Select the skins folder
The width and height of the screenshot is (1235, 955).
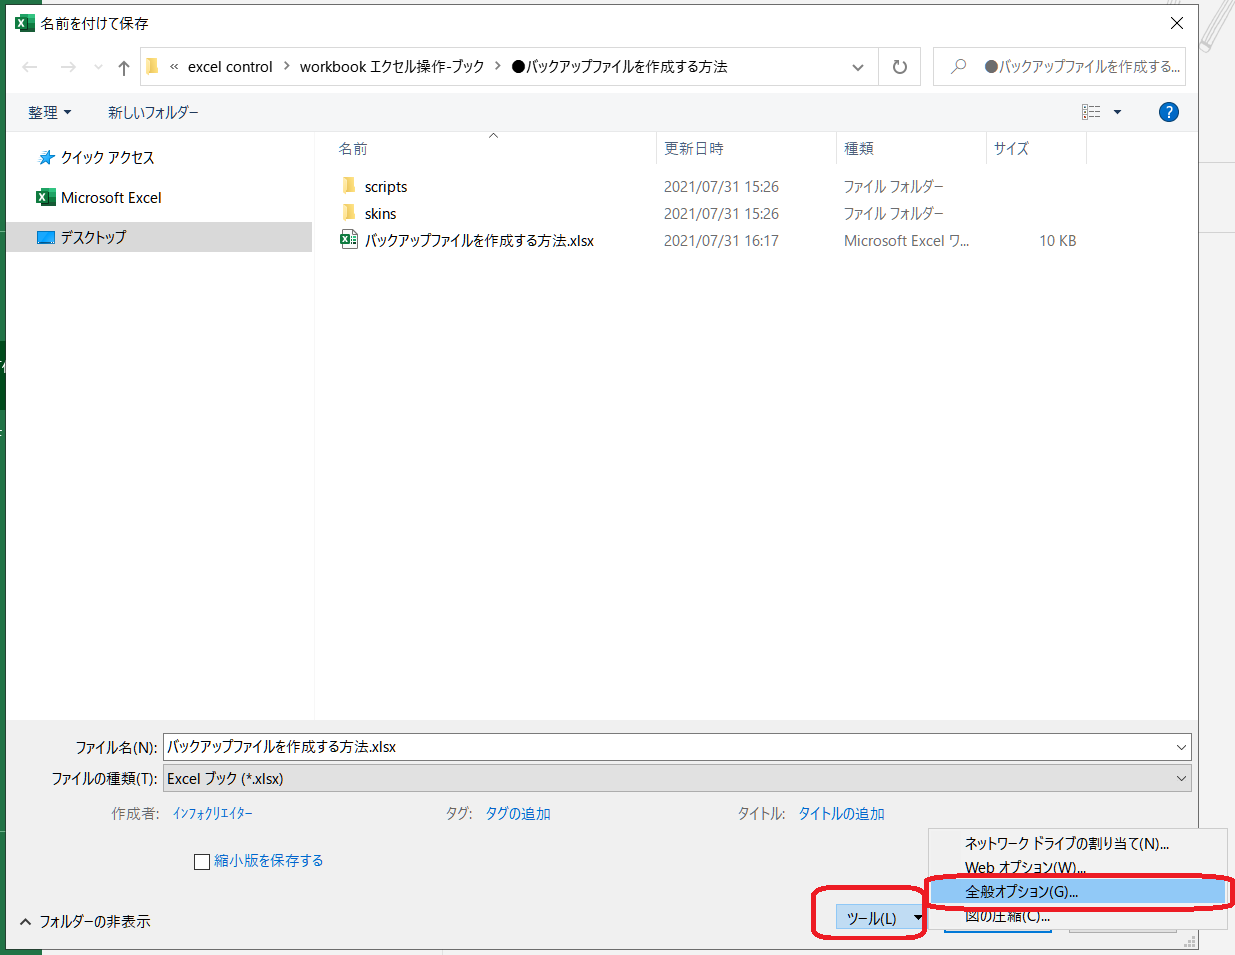380,213
